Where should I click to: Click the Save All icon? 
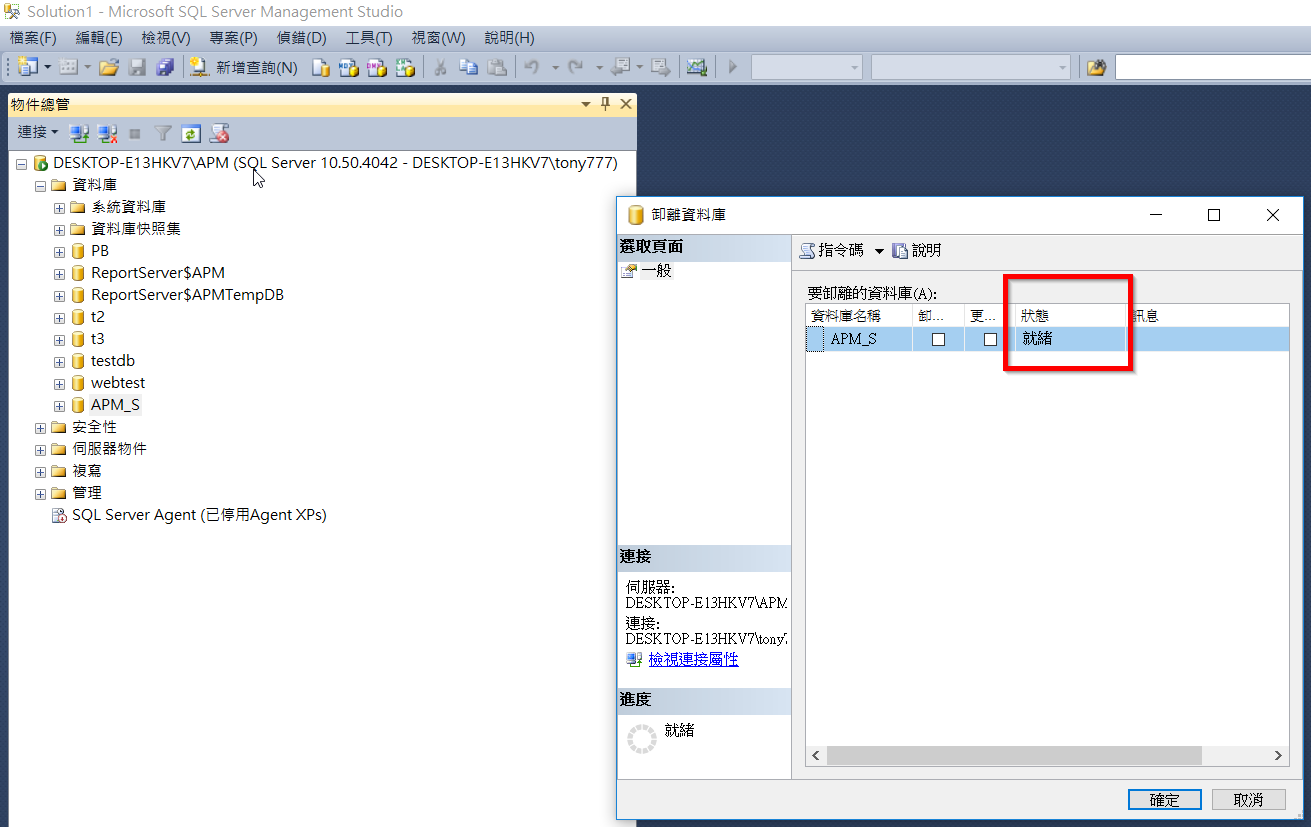coord(165,67)
